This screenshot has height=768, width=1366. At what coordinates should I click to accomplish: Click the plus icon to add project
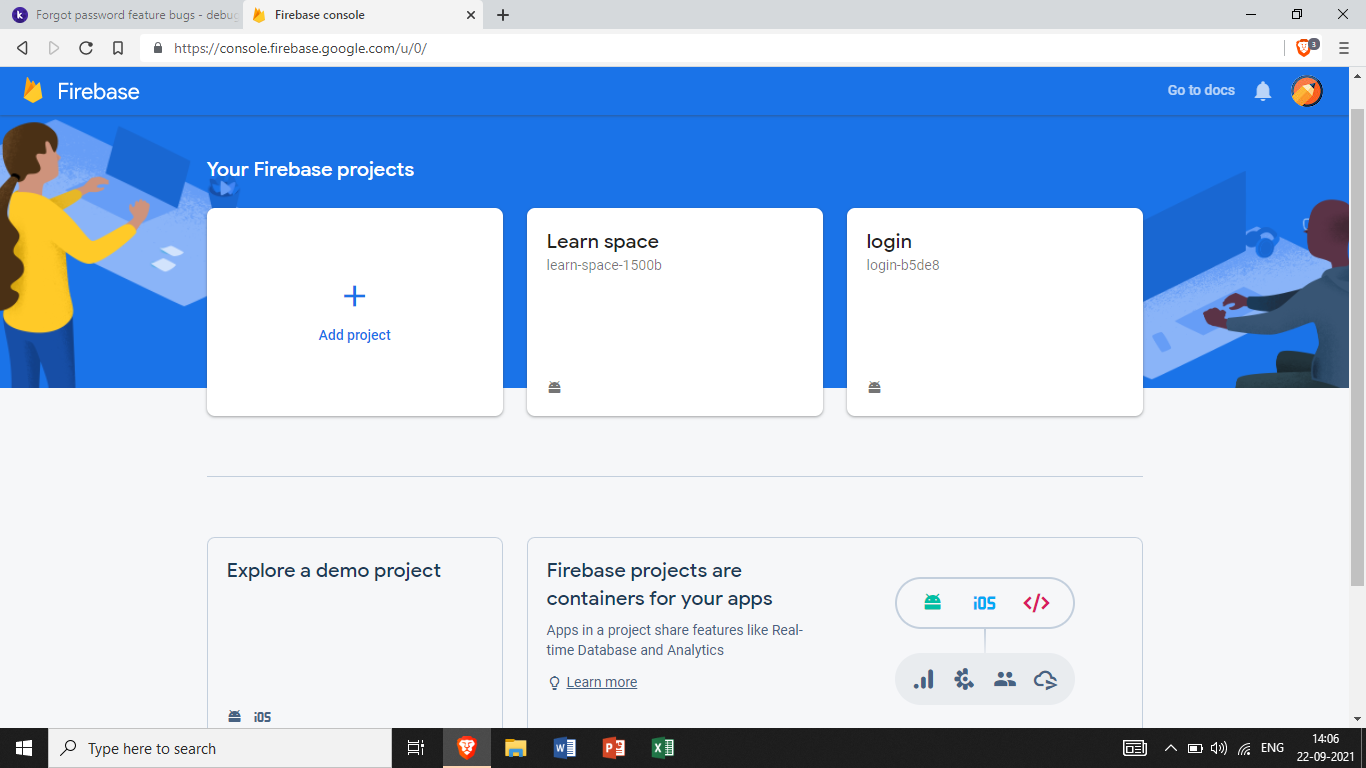click(x=354, y=296)
